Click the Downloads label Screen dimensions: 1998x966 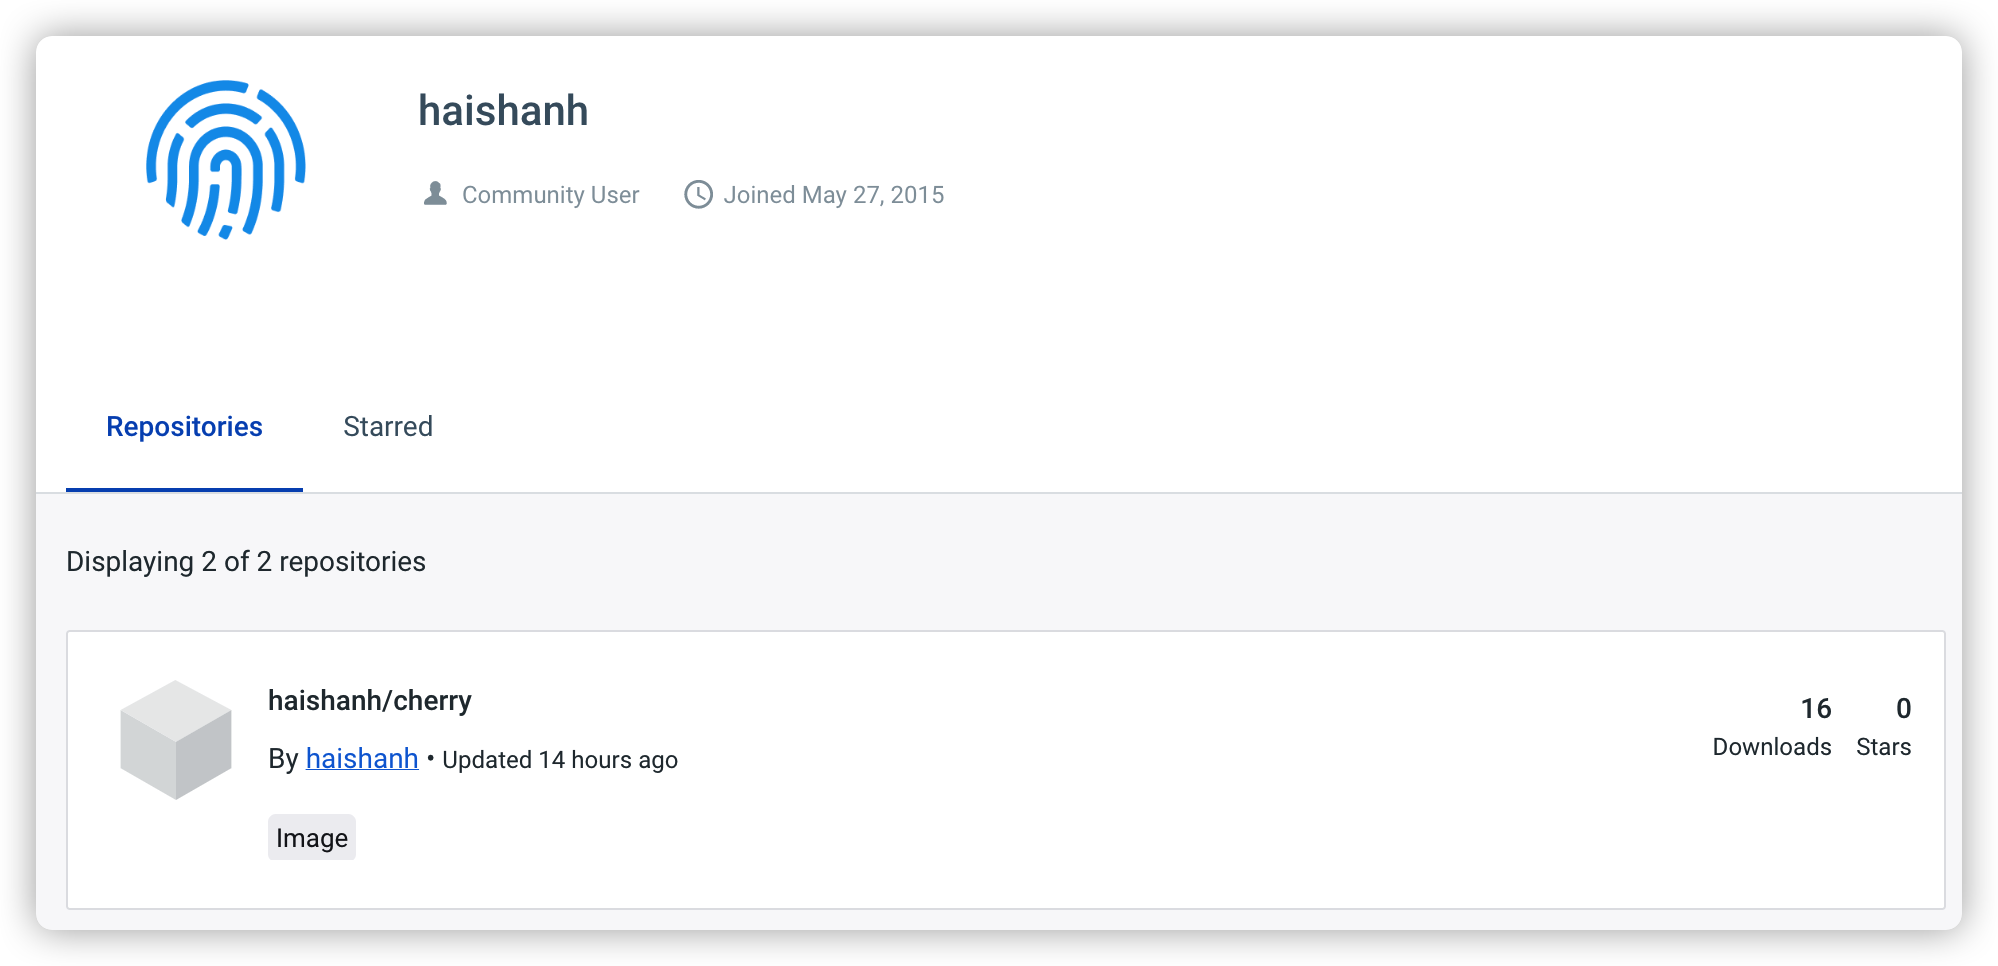(x=1772, y=747)
